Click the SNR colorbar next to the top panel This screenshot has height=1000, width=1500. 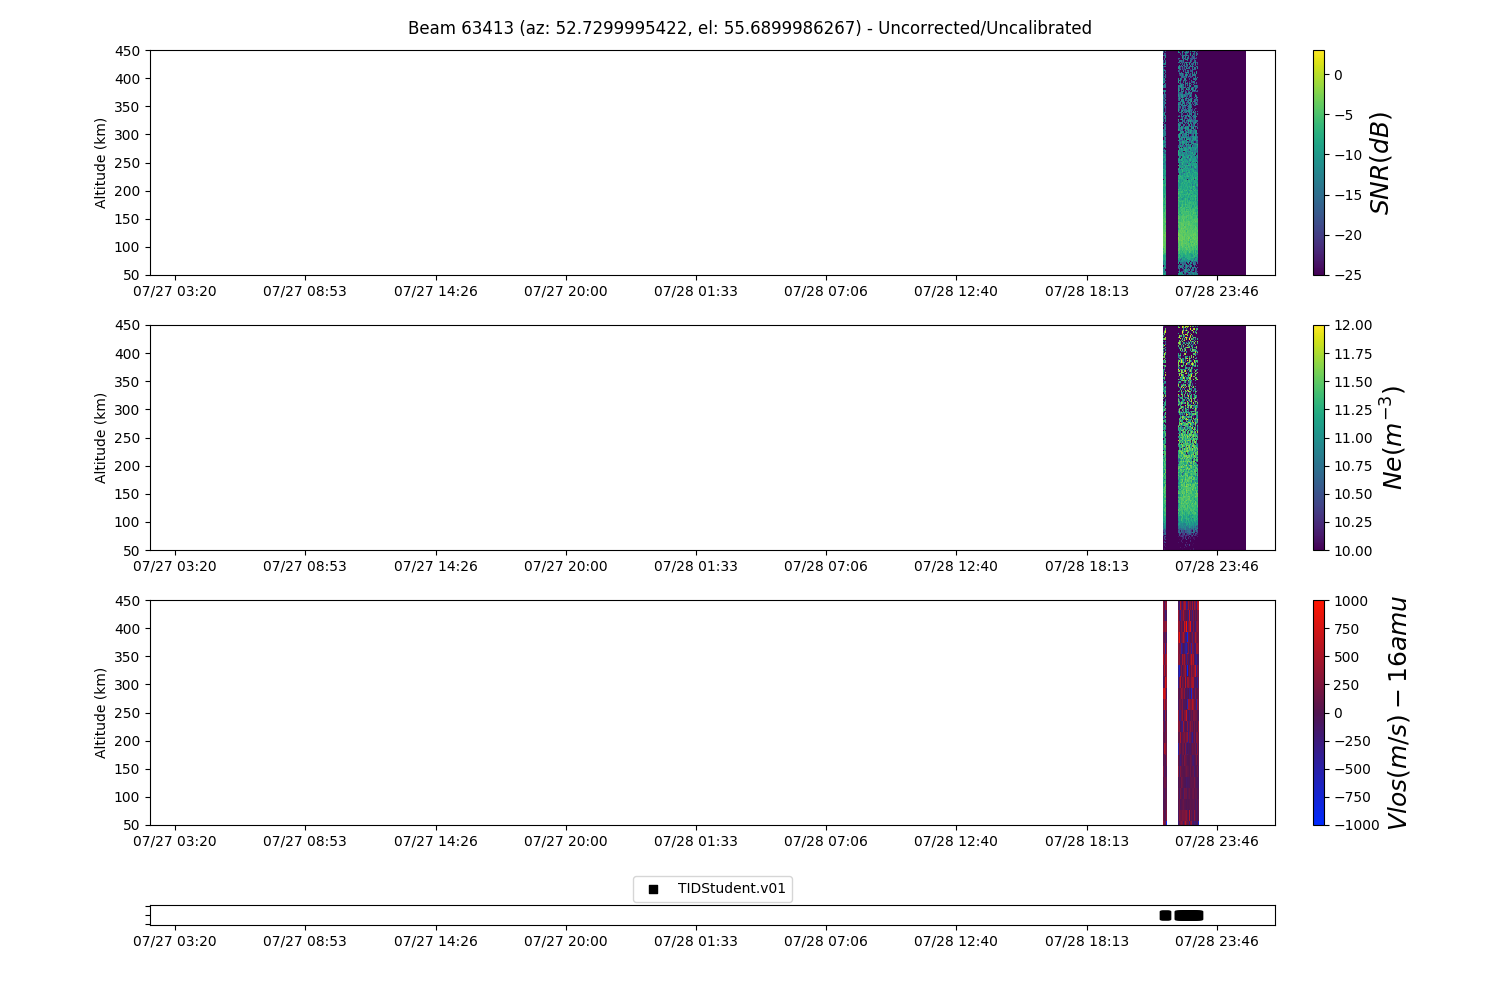pos(1318,162)
